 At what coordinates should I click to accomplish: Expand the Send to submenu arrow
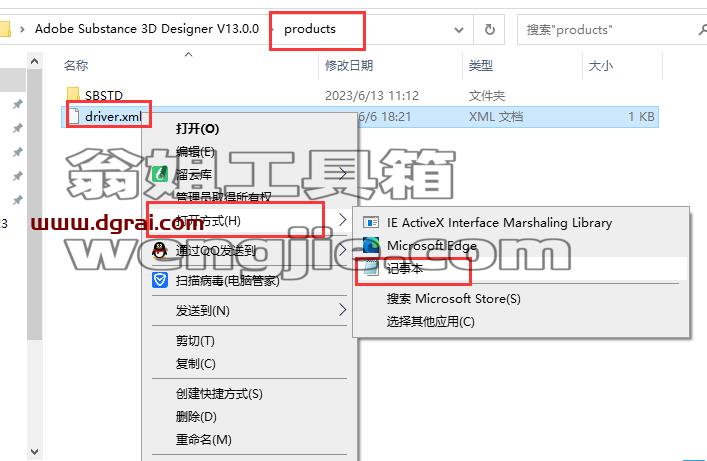(342, 310)
